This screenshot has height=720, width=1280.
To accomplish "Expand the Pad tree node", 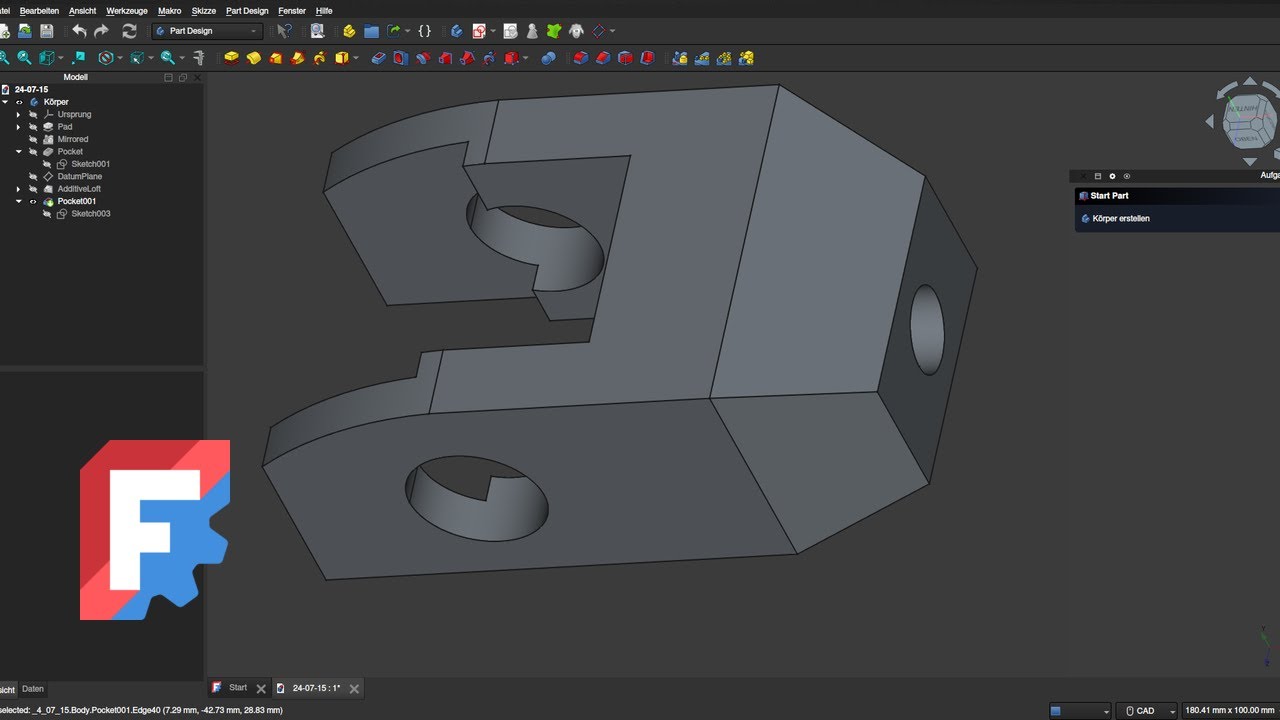I will (19, 127).
